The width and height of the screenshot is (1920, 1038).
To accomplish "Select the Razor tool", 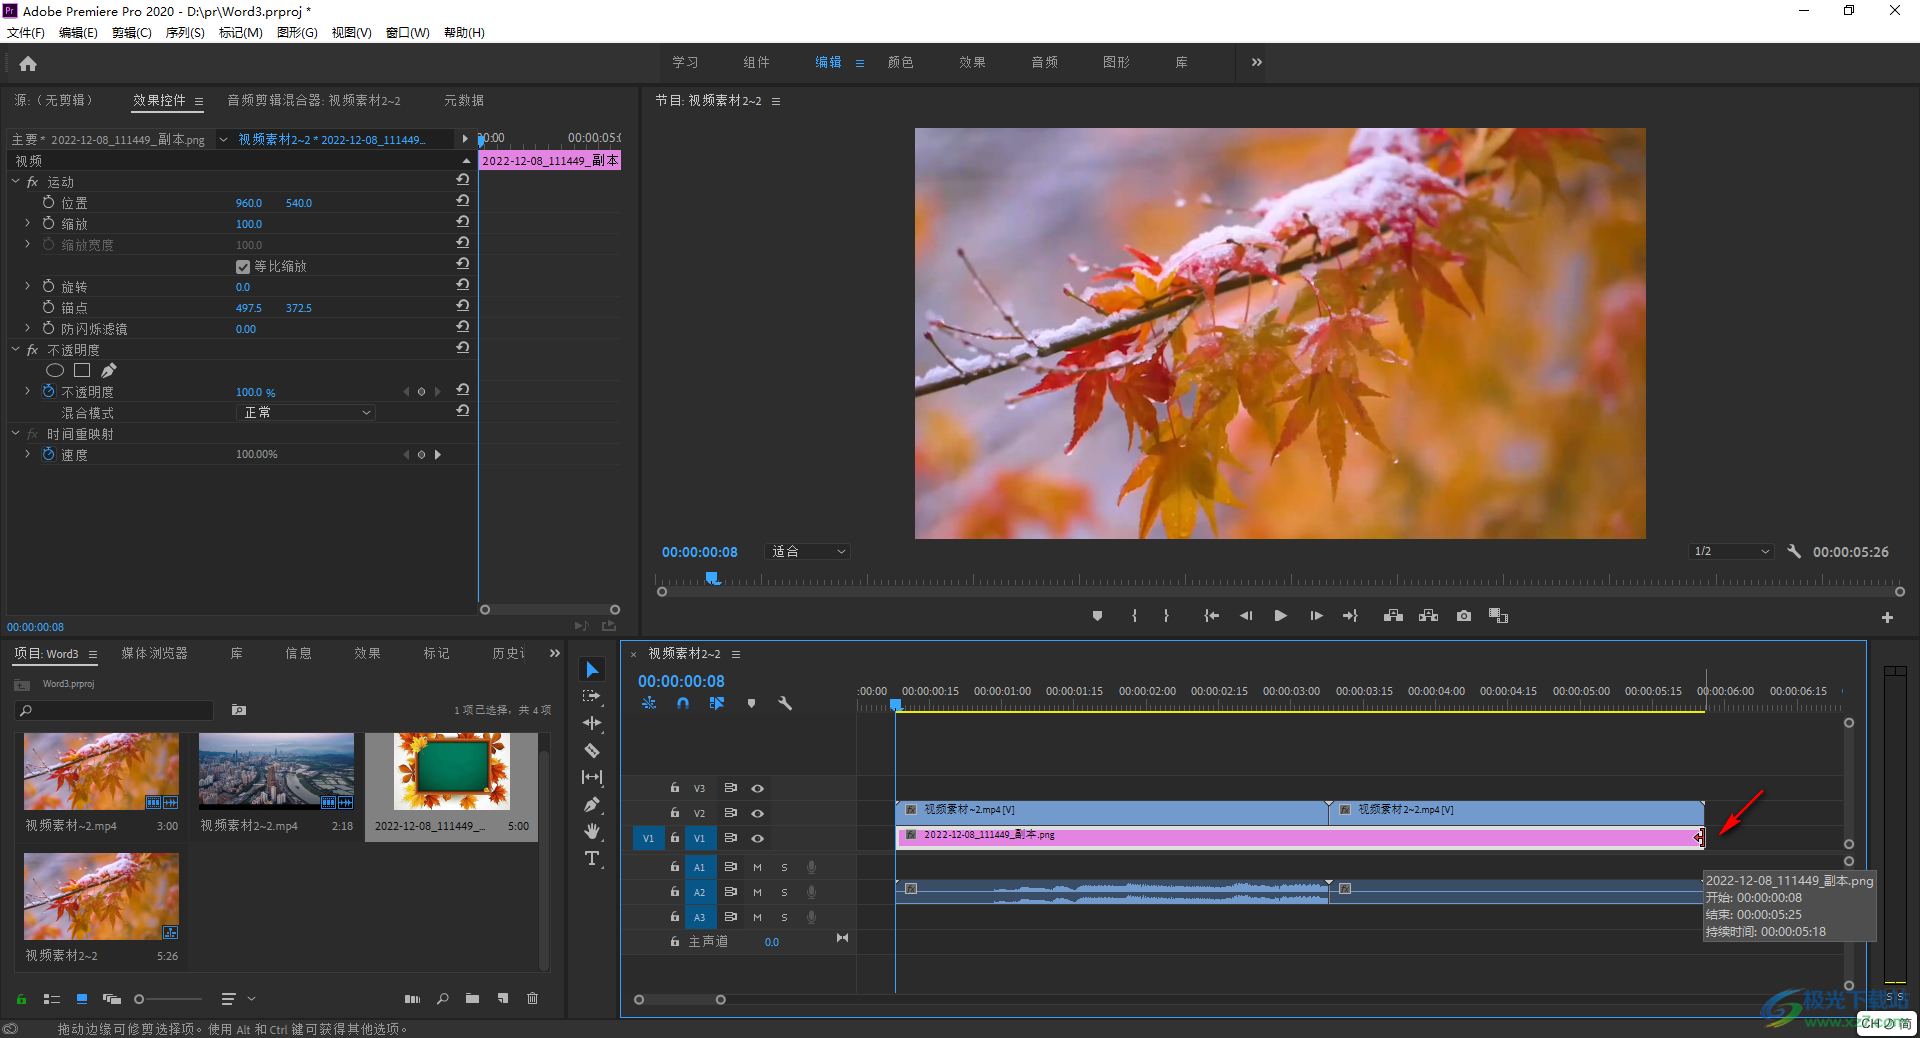I will coord(592,750).
